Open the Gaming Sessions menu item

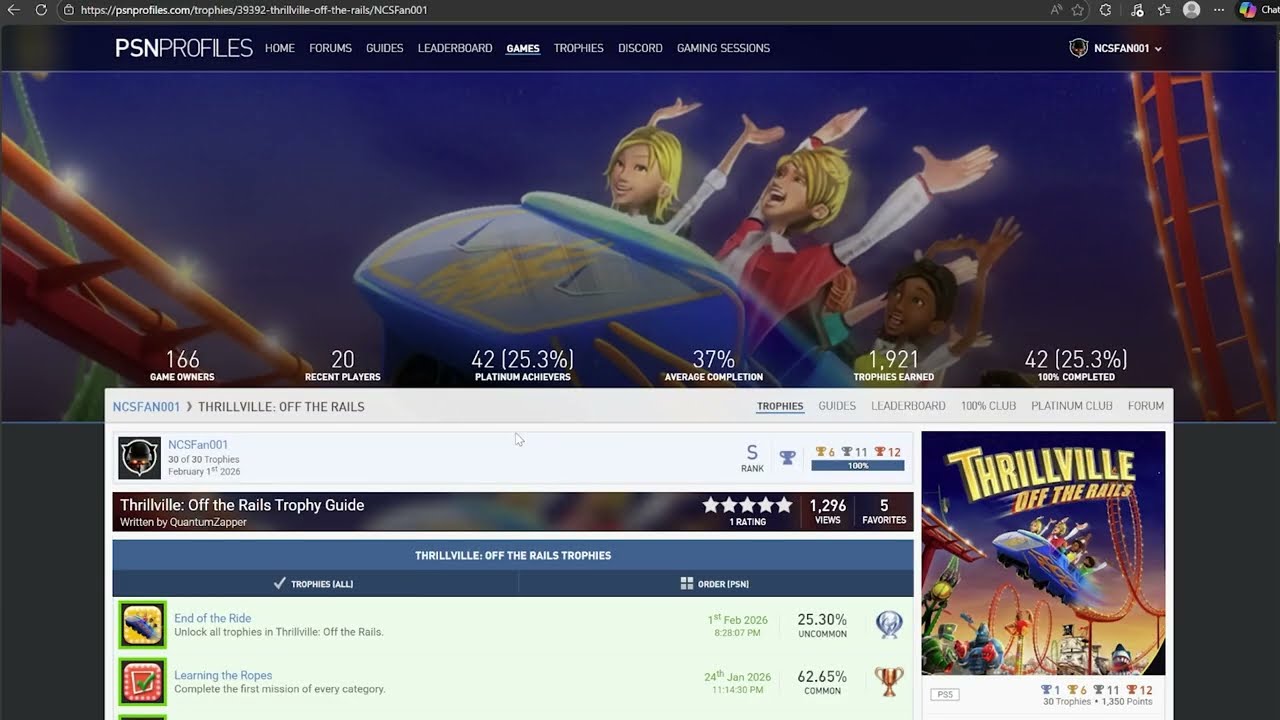click(723, 48)
